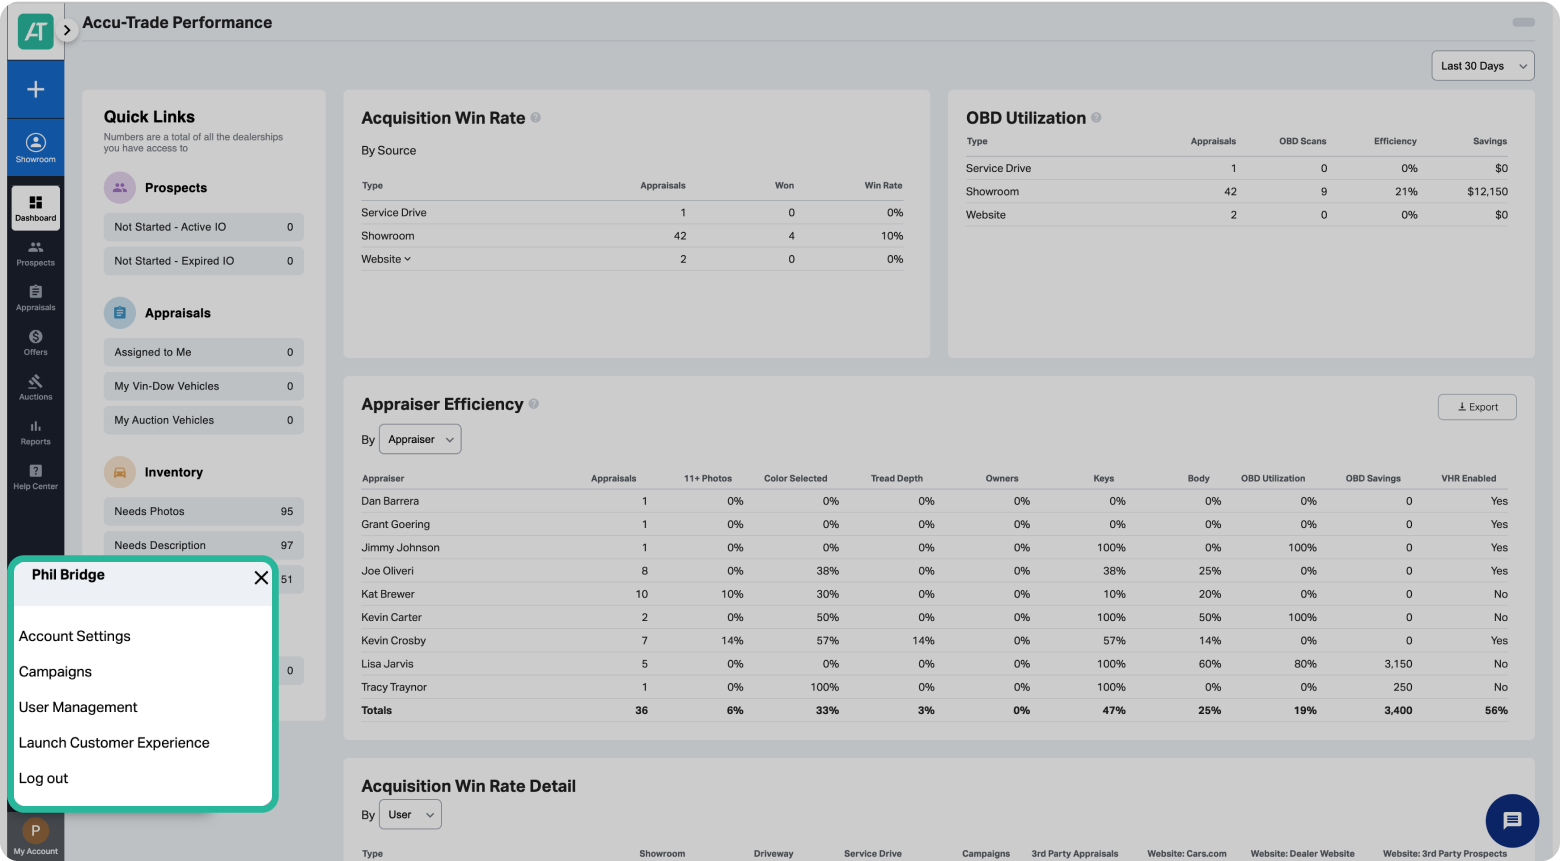
Task: Choose Launch Customer Experience
Action: 114,743
